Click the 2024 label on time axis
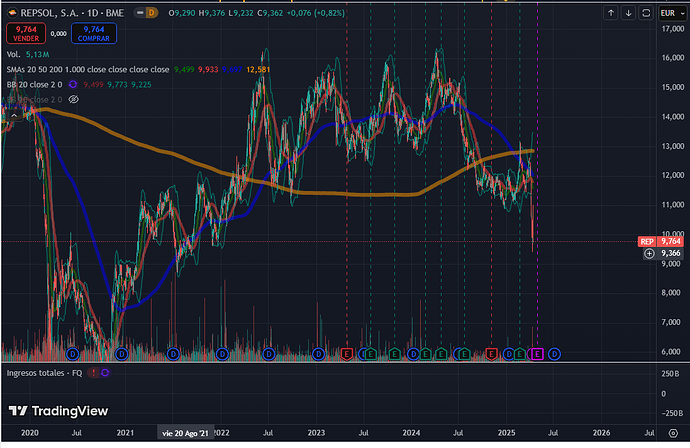The width and height of the screenshot is (690, 448). tap(411, 433)
